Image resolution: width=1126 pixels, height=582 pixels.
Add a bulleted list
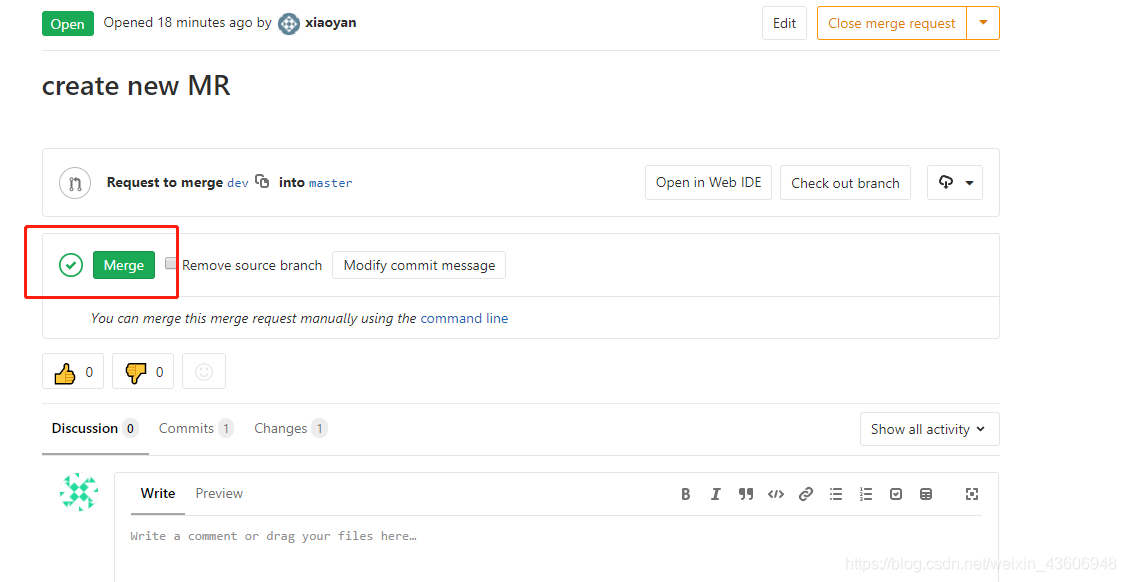click(836, 494)
